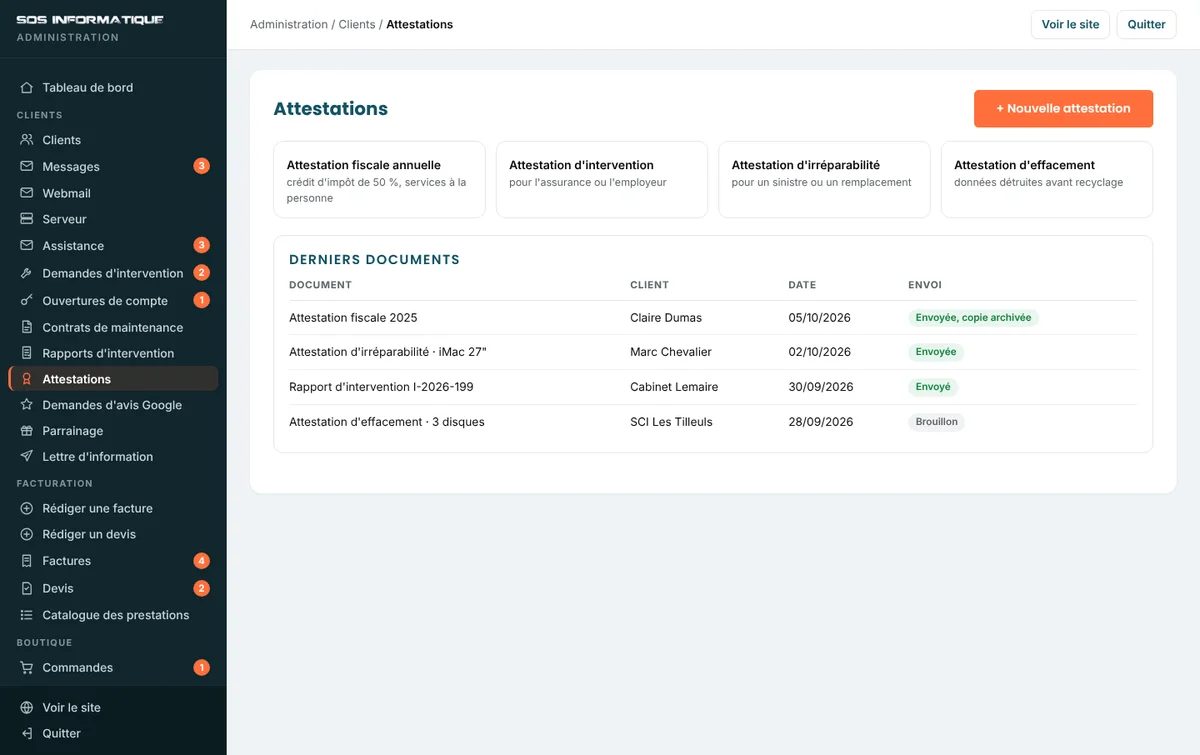
Task: Click the date 05/10/2026
Action: [820, 318]
